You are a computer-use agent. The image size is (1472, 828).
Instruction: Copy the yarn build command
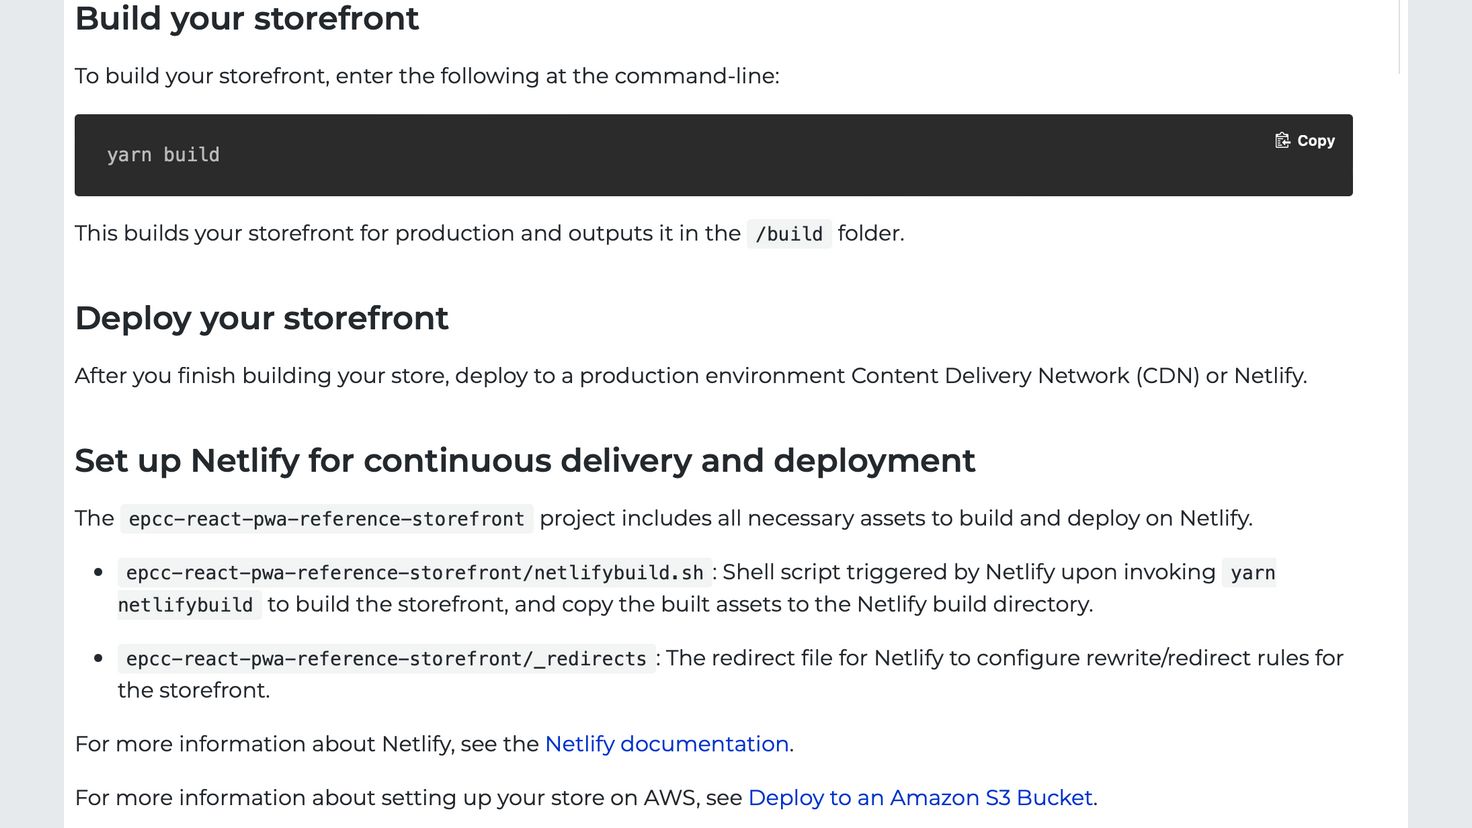coord(1305,141)
